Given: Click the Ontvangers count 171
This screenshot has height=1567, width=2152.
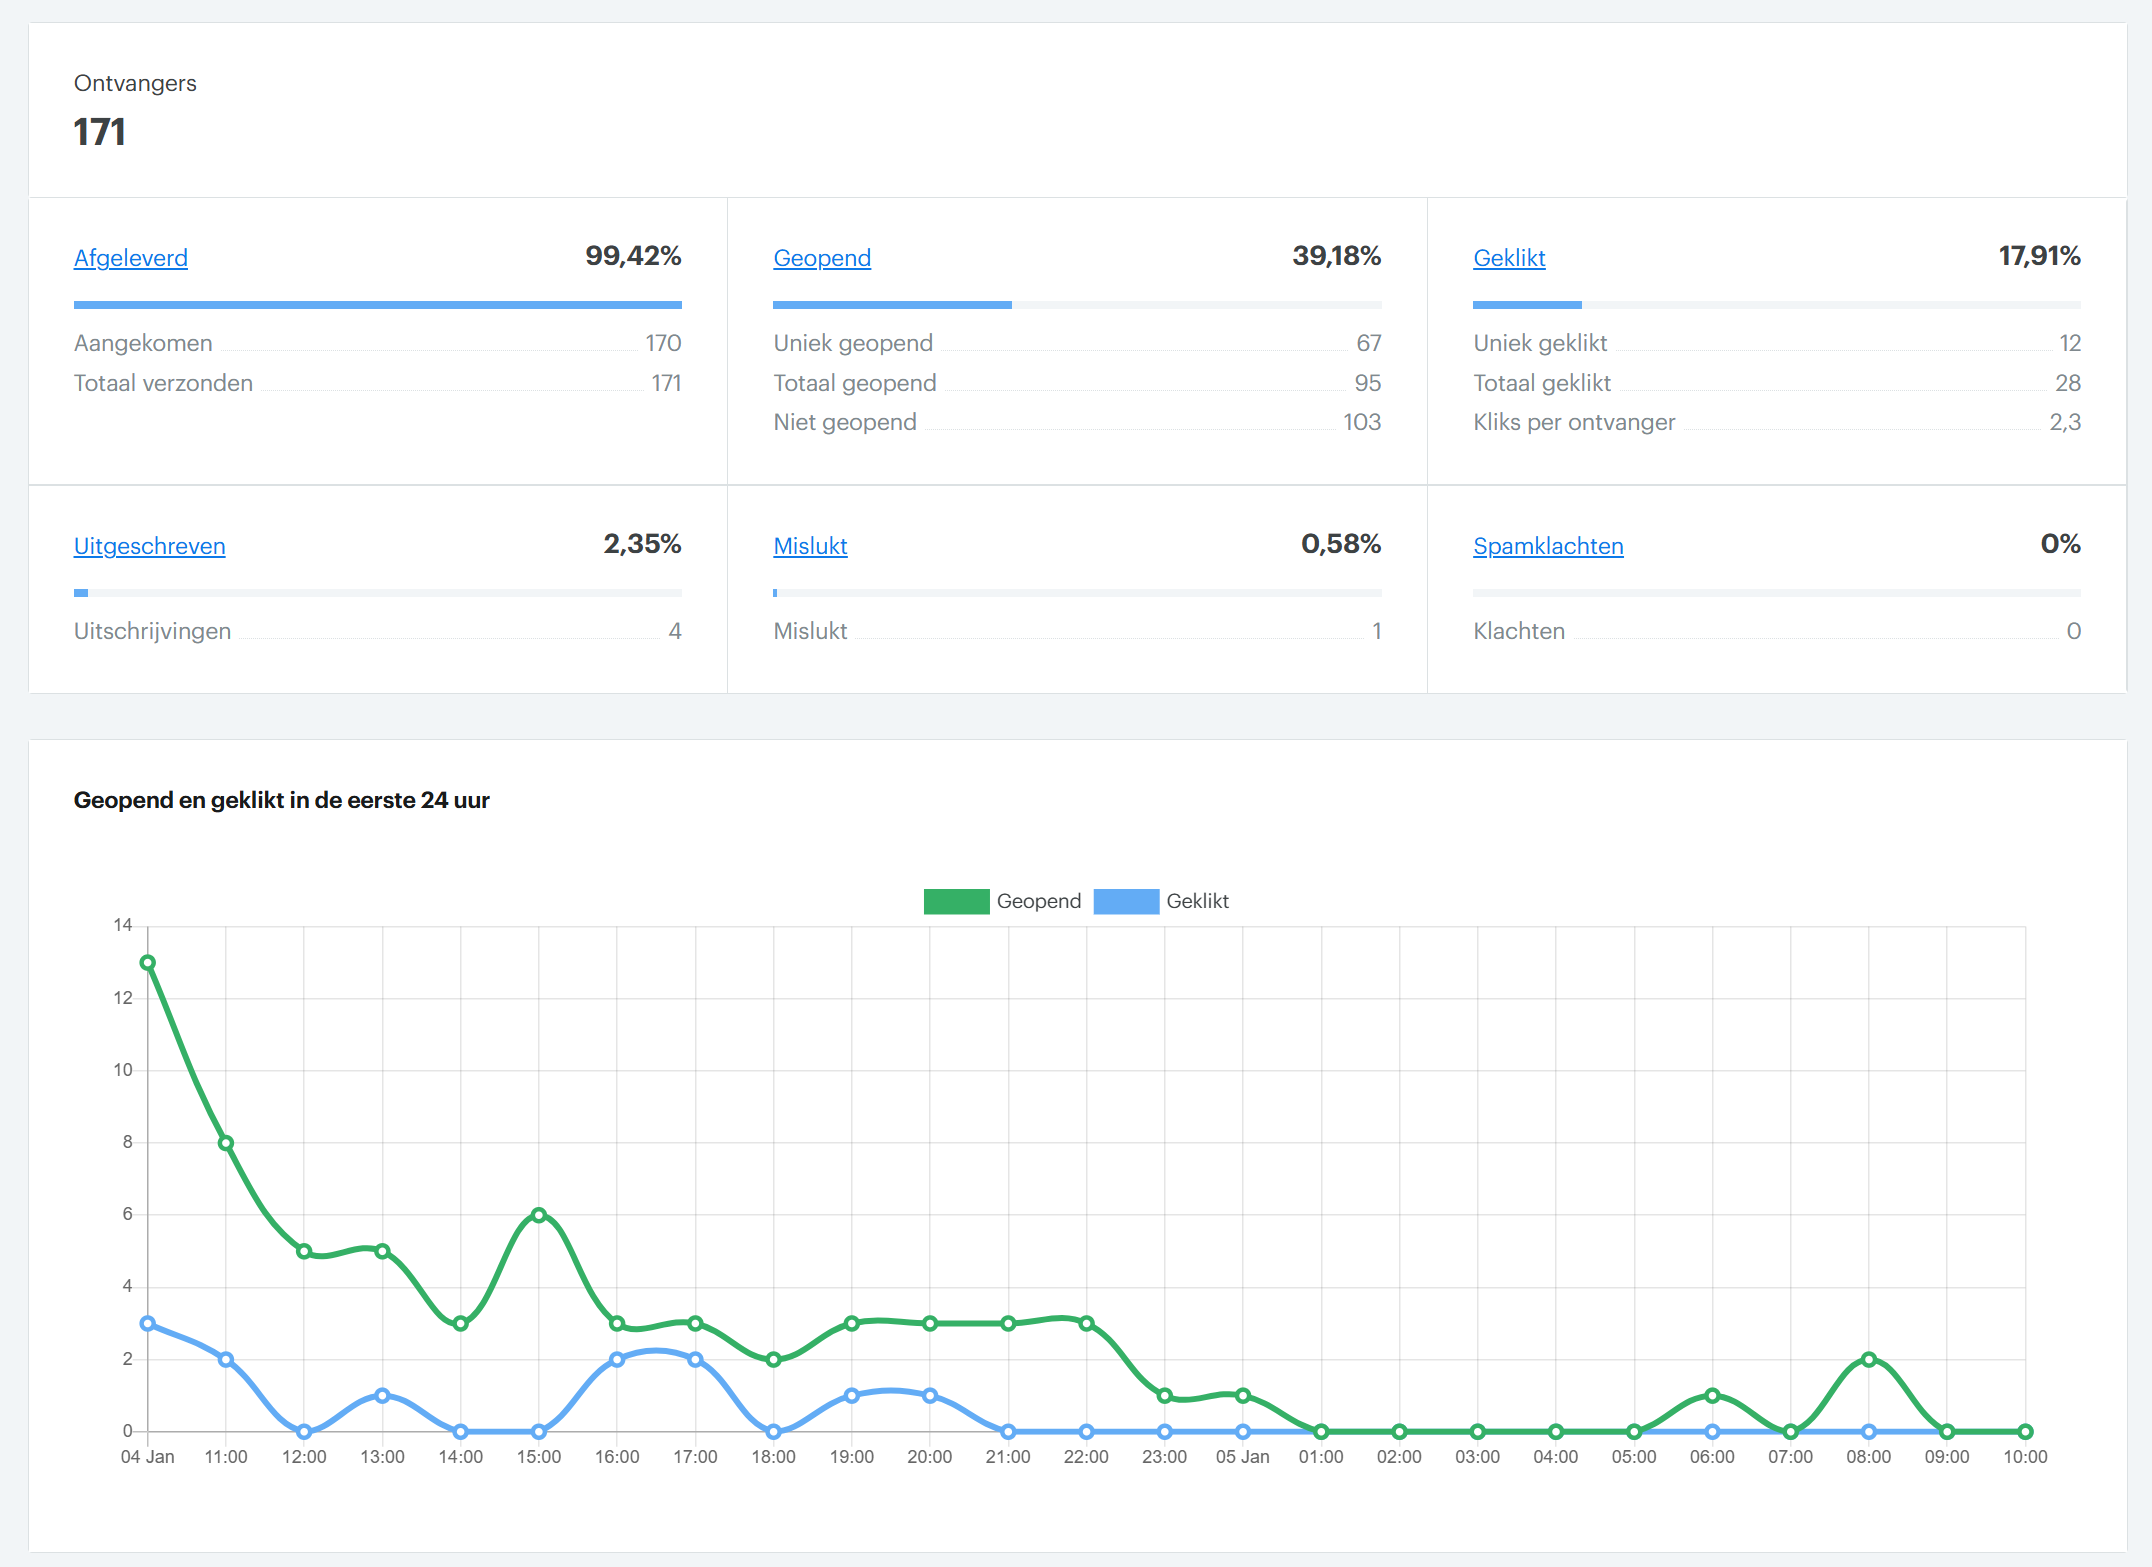Looking at the screenshot, I should coord(99,132).
